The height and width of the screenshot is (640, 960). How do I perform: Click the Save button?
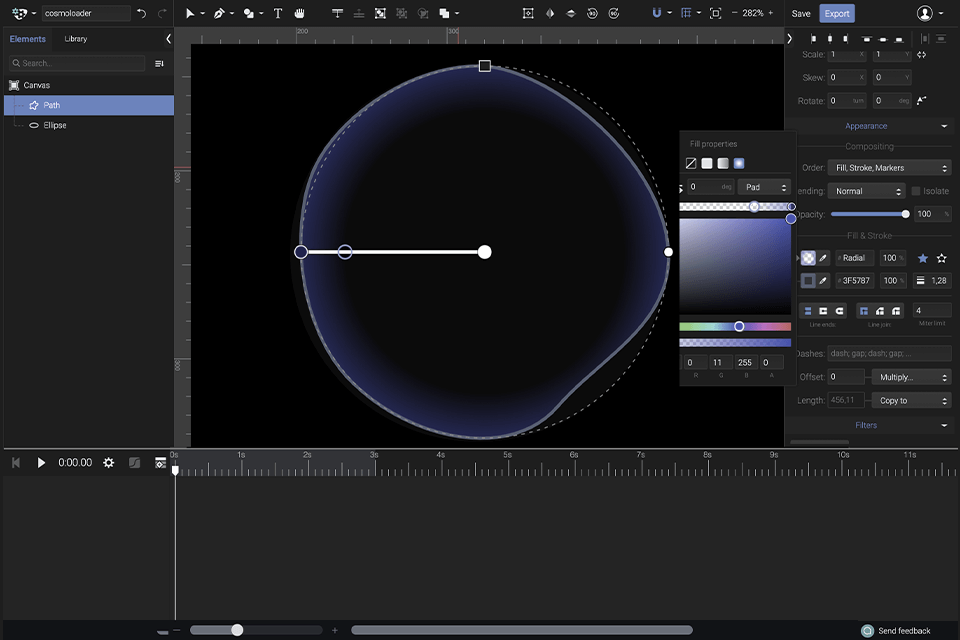801,14
